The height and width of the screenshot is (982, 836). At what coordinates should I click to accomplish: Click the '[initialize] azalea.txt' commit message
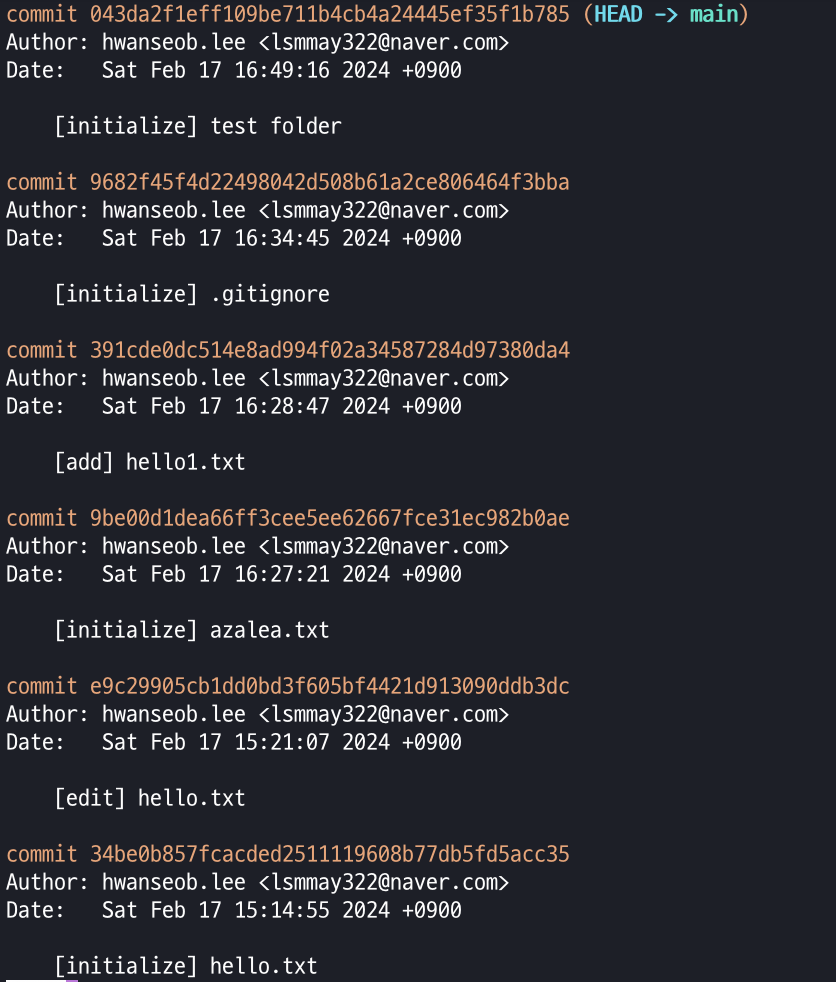[x=192, y=629]
